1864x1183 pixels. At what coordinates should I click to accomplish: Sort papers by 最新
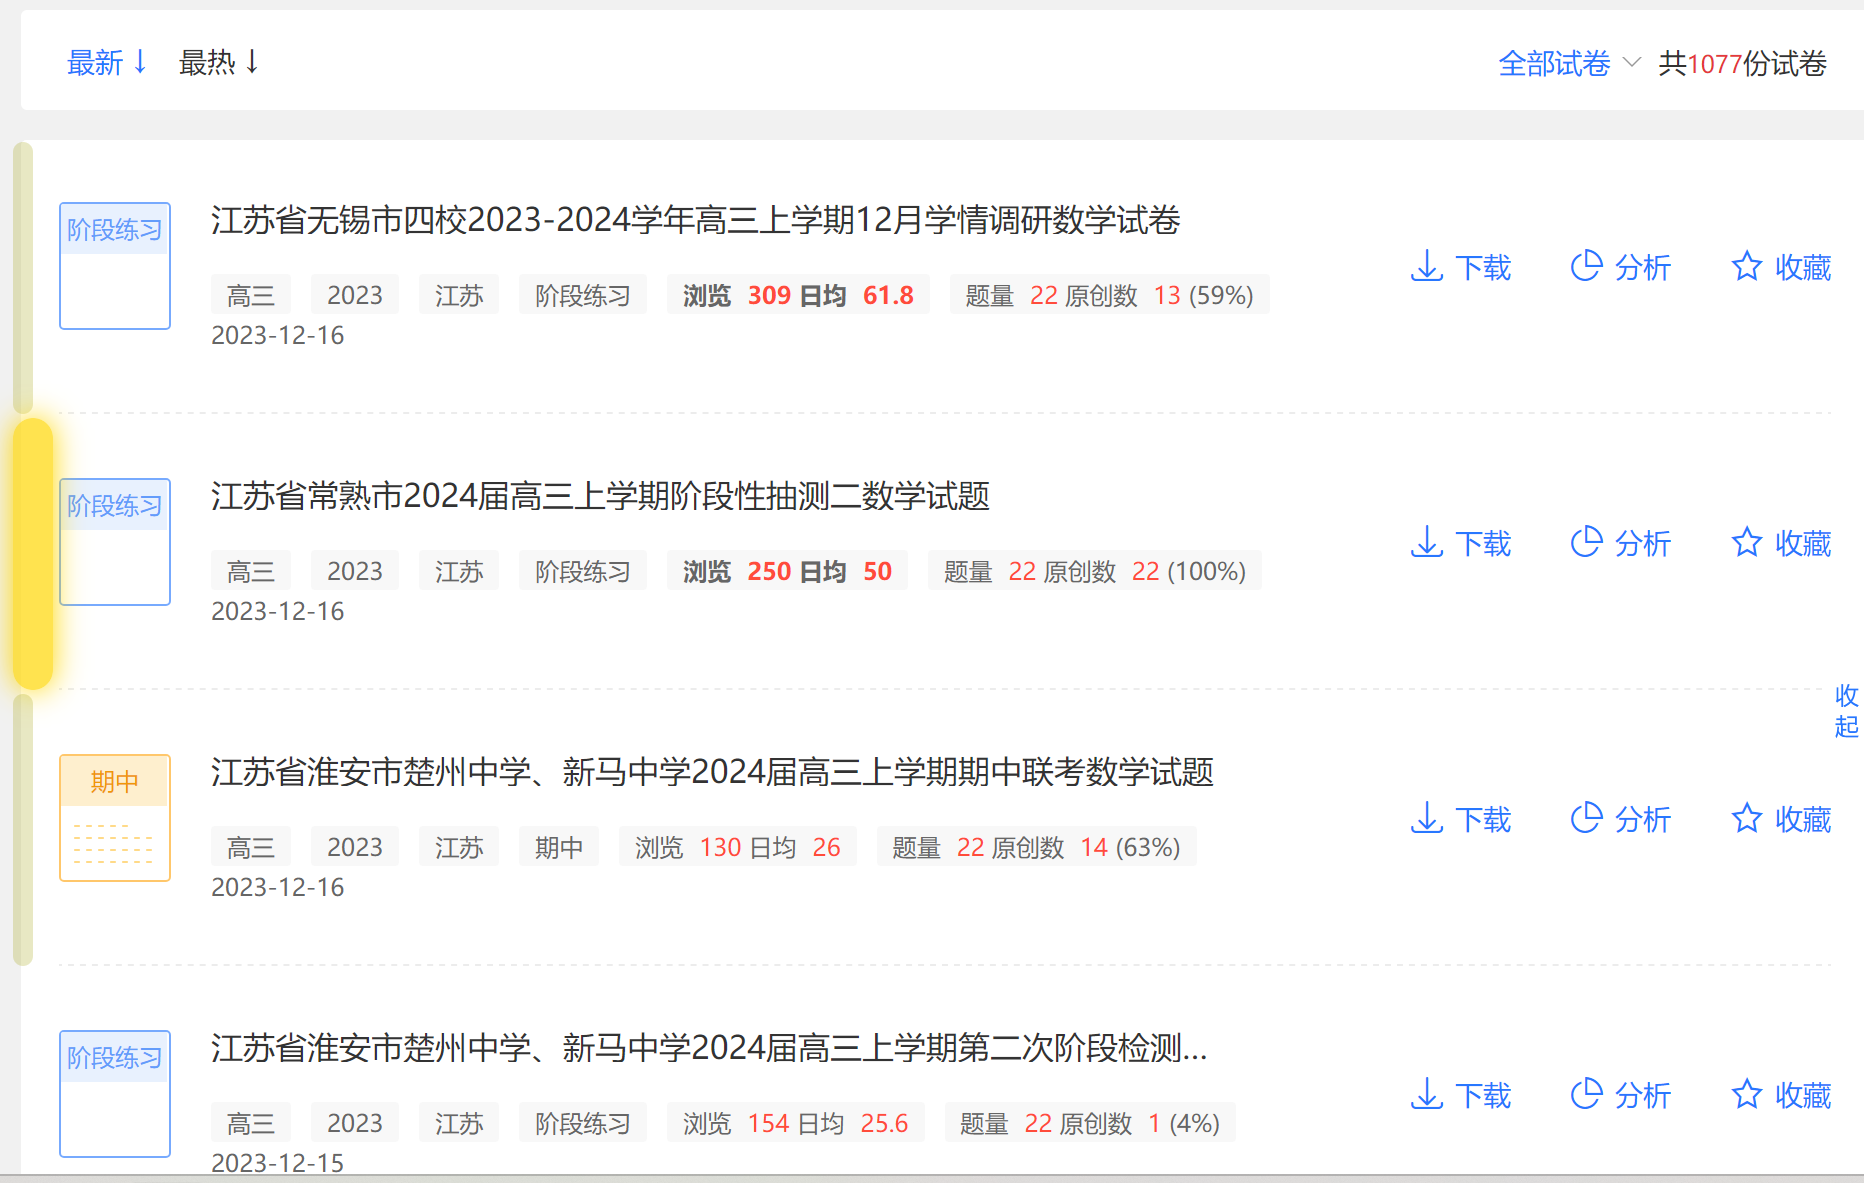pos(106,63)
